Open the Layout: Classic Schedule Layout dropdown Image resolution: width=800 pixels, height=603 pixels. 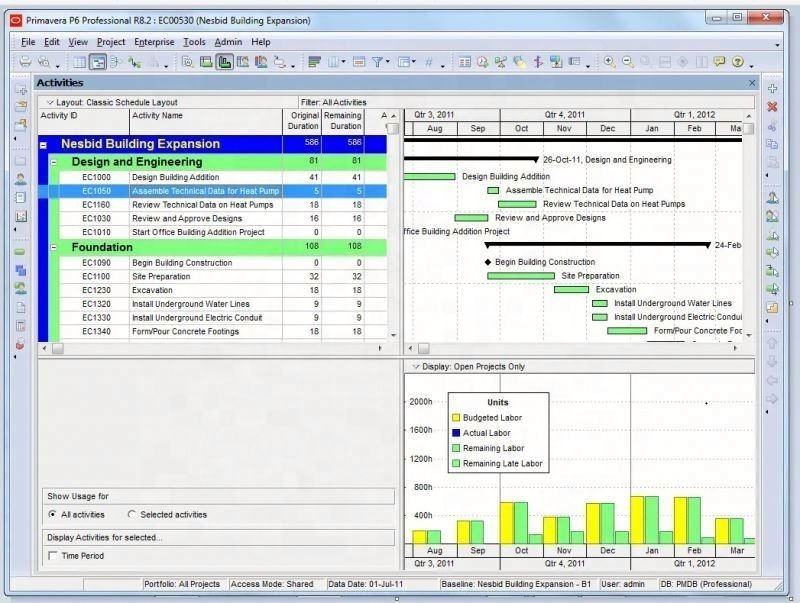point(50,102)
